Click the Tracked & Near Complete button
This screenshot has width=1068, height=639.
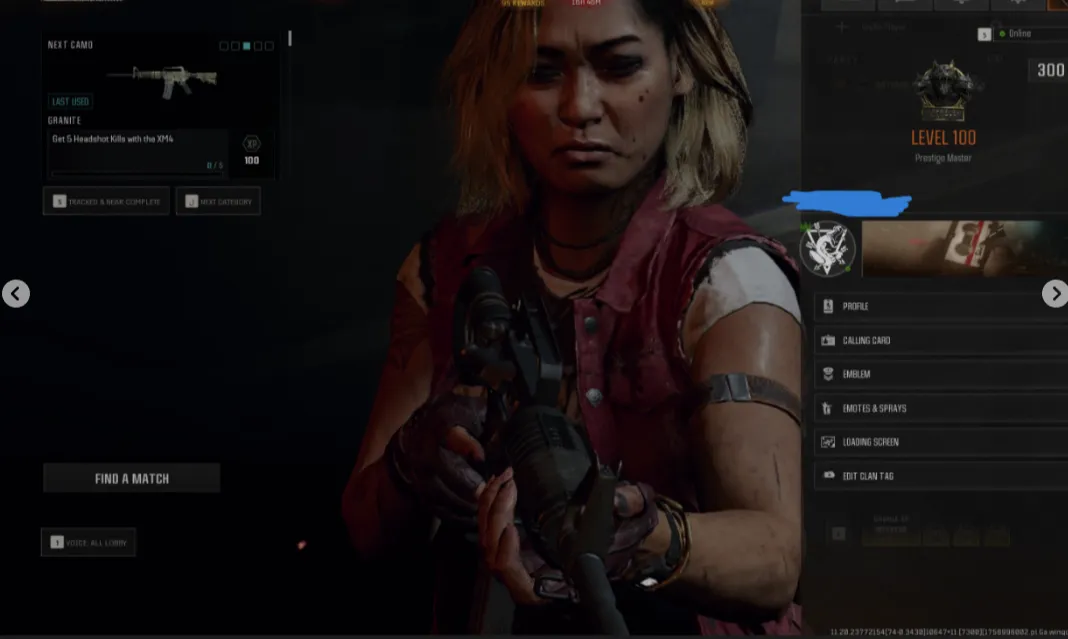coord(106,201)
